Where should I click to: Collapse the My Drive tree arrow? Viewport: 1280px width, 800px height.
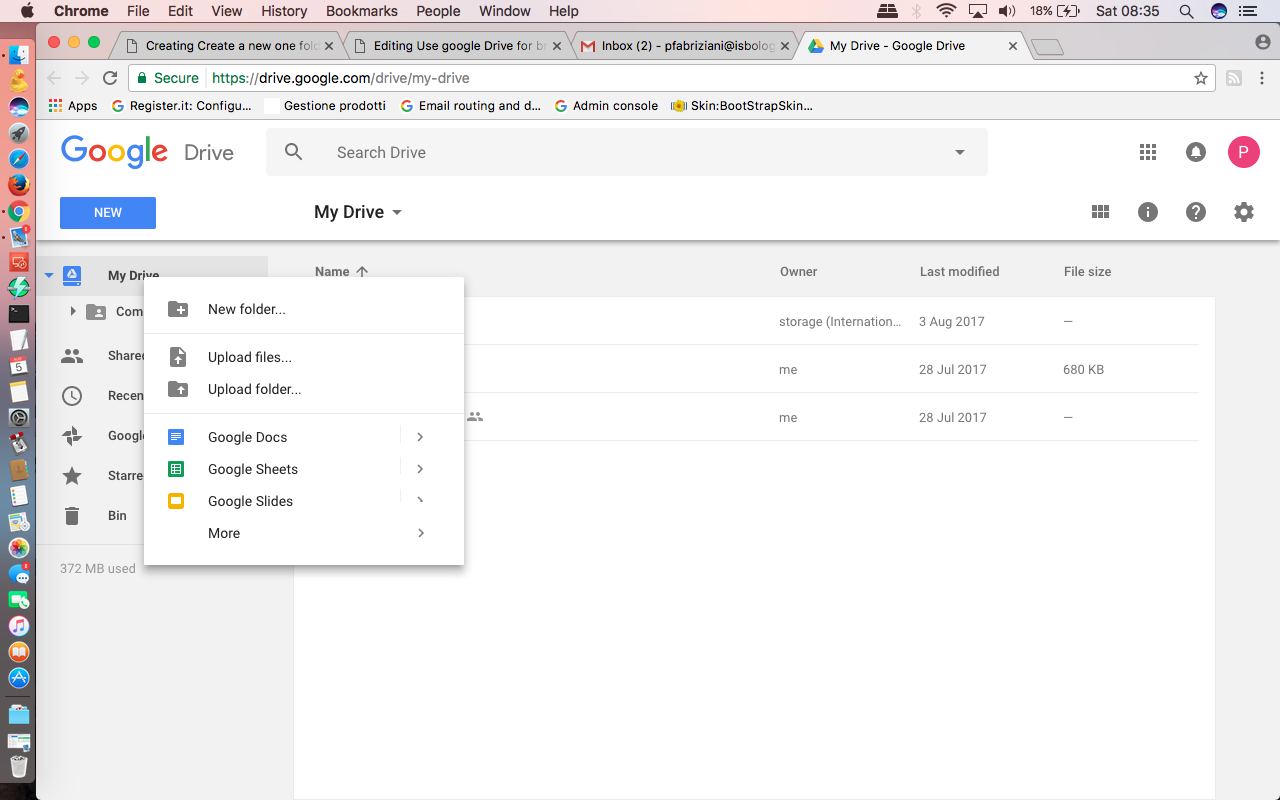click(49, 276)
